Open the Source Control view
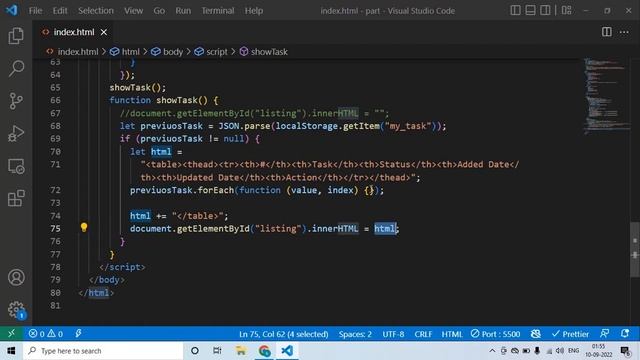The height and width of the screenshot is (360, 640). point(16,101)
